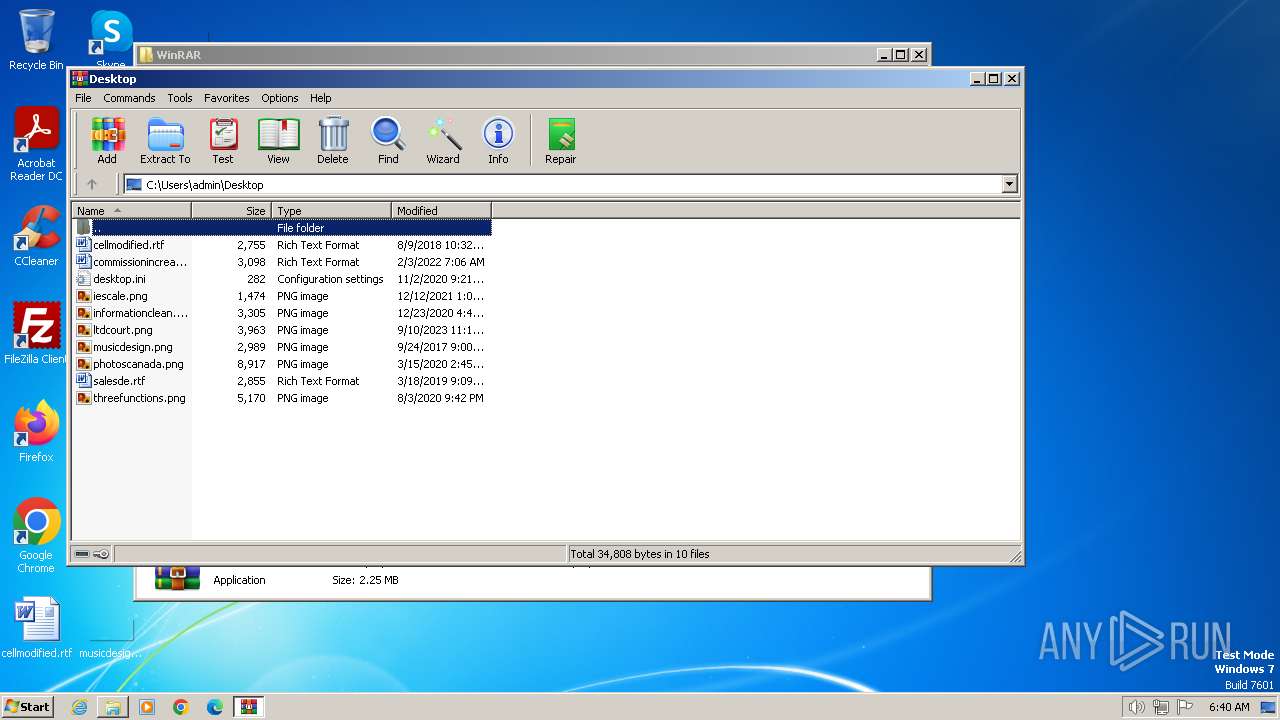Click the Add toolbar icon

(107, 141)
